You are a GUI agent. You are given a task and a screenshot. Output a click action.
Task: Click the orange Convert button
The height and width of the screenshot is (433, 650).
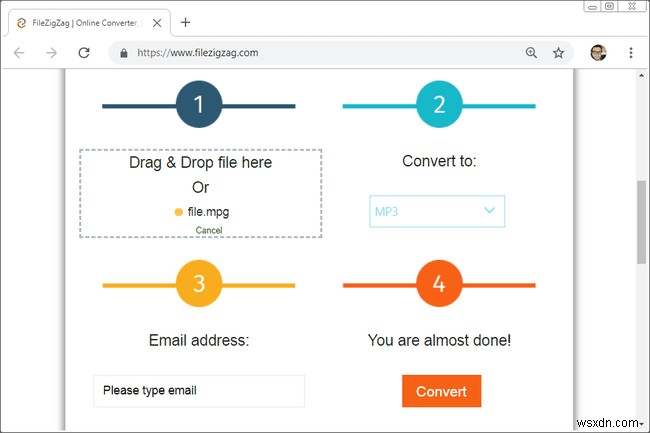441,391
